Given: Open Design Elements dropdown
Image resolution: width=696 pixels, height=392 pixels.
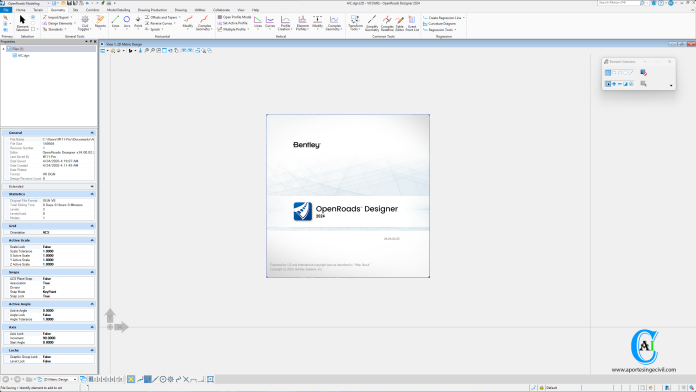Looking at the screenshot, I should [59, 23].
